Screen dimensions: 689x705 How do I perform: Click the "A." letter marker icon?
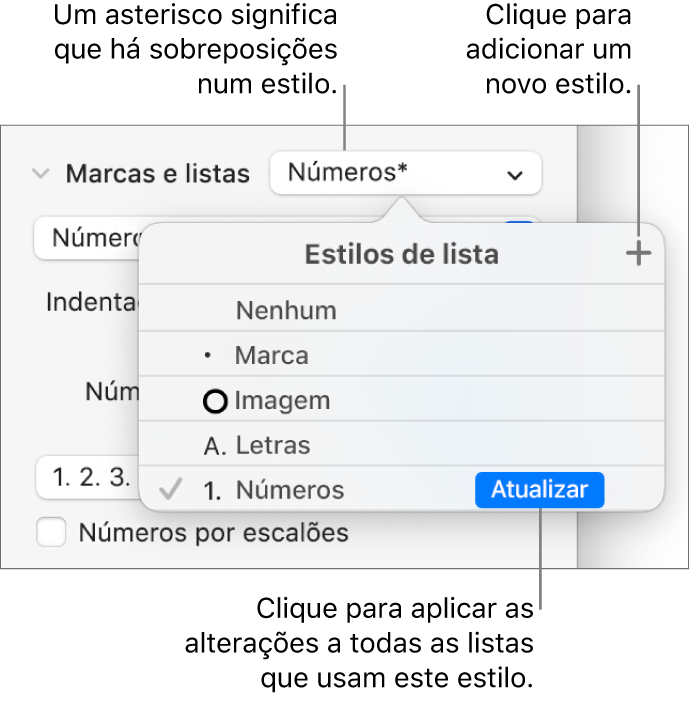215,446
